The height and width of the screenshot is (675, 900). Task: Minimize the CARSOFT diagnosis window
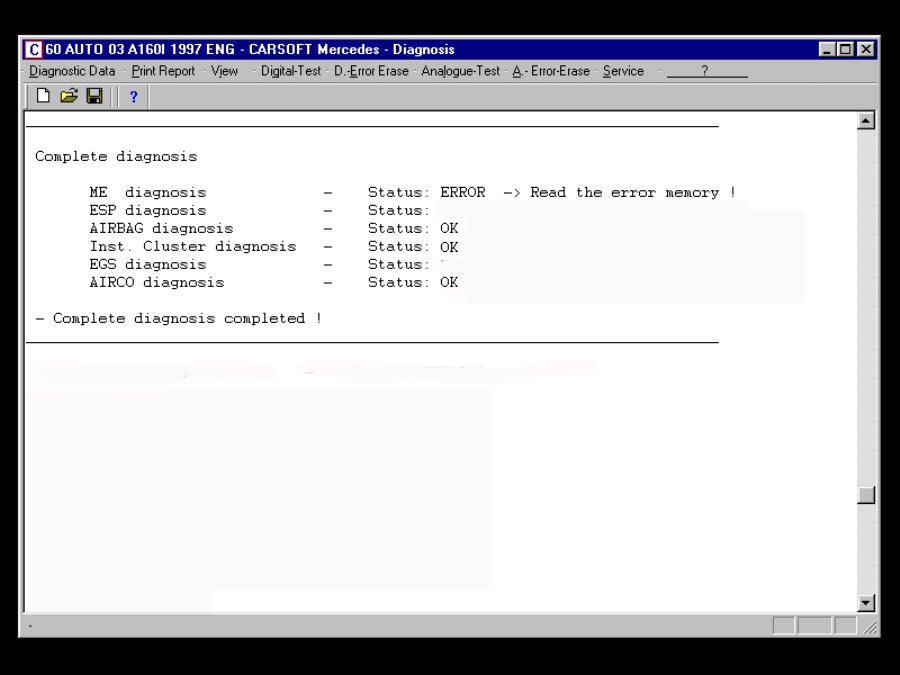pos(828,49)
